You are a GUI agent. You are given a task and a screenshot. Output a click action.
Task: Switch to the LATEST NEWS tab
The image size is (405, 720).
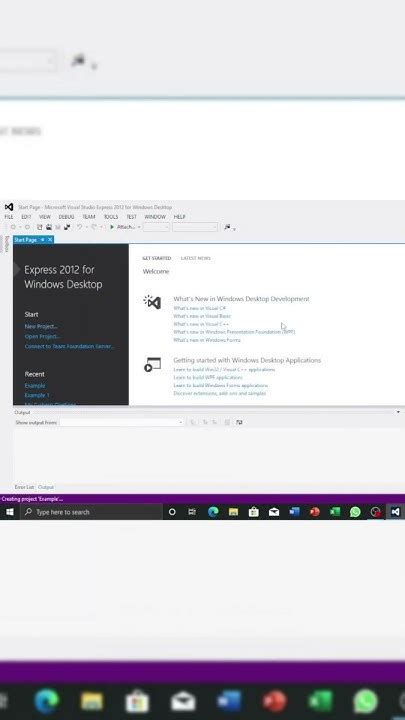point(196,258)
